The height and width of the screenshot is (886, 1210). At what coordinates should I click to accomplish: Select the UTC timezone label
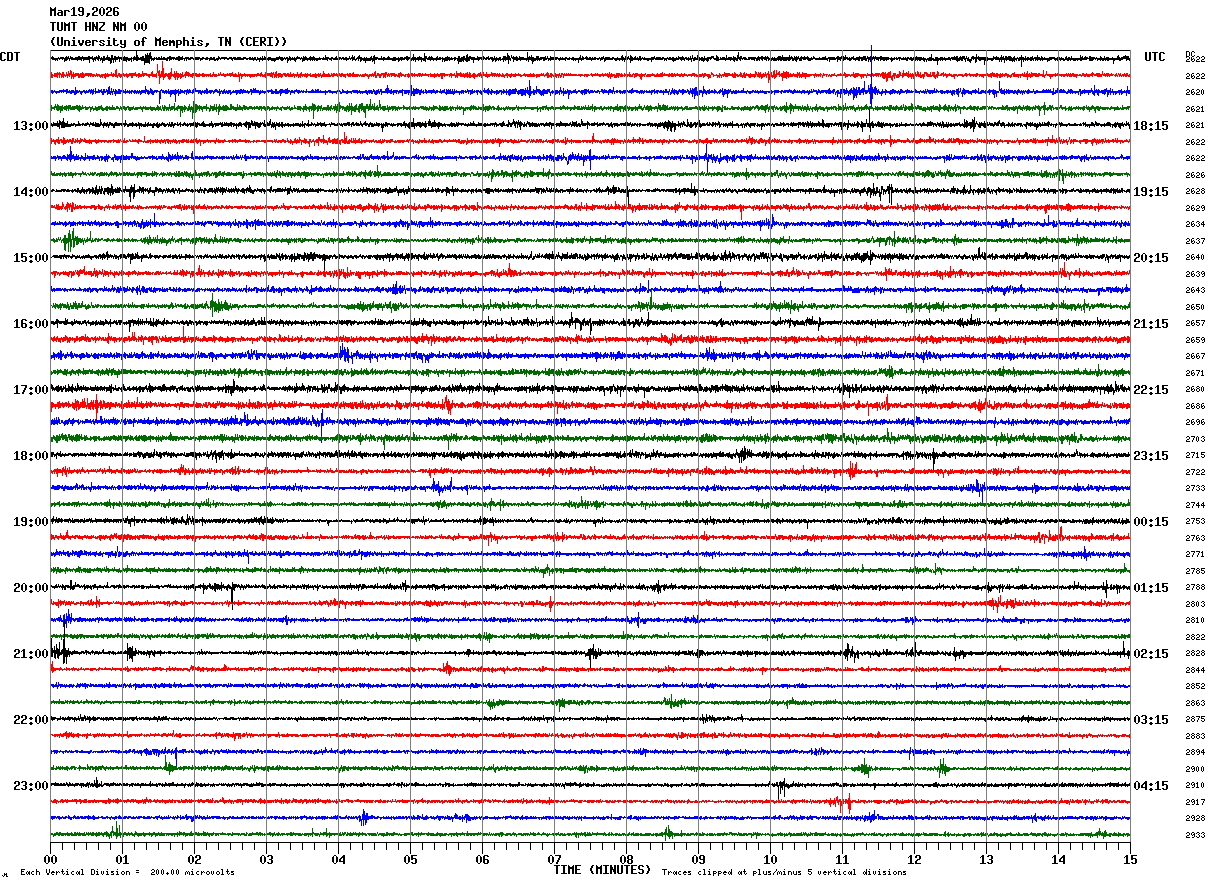pos(1155,57)
